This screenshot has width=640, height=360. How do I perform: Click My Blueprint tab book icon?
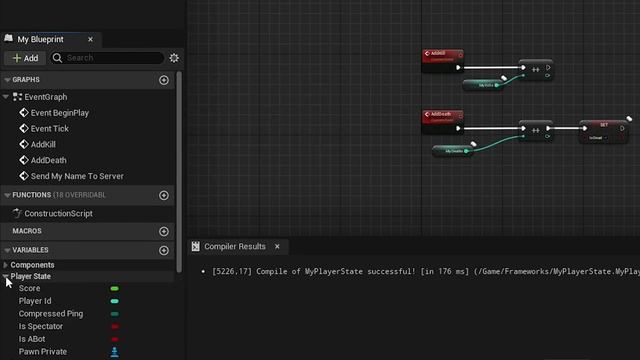[x=9, y=38]
